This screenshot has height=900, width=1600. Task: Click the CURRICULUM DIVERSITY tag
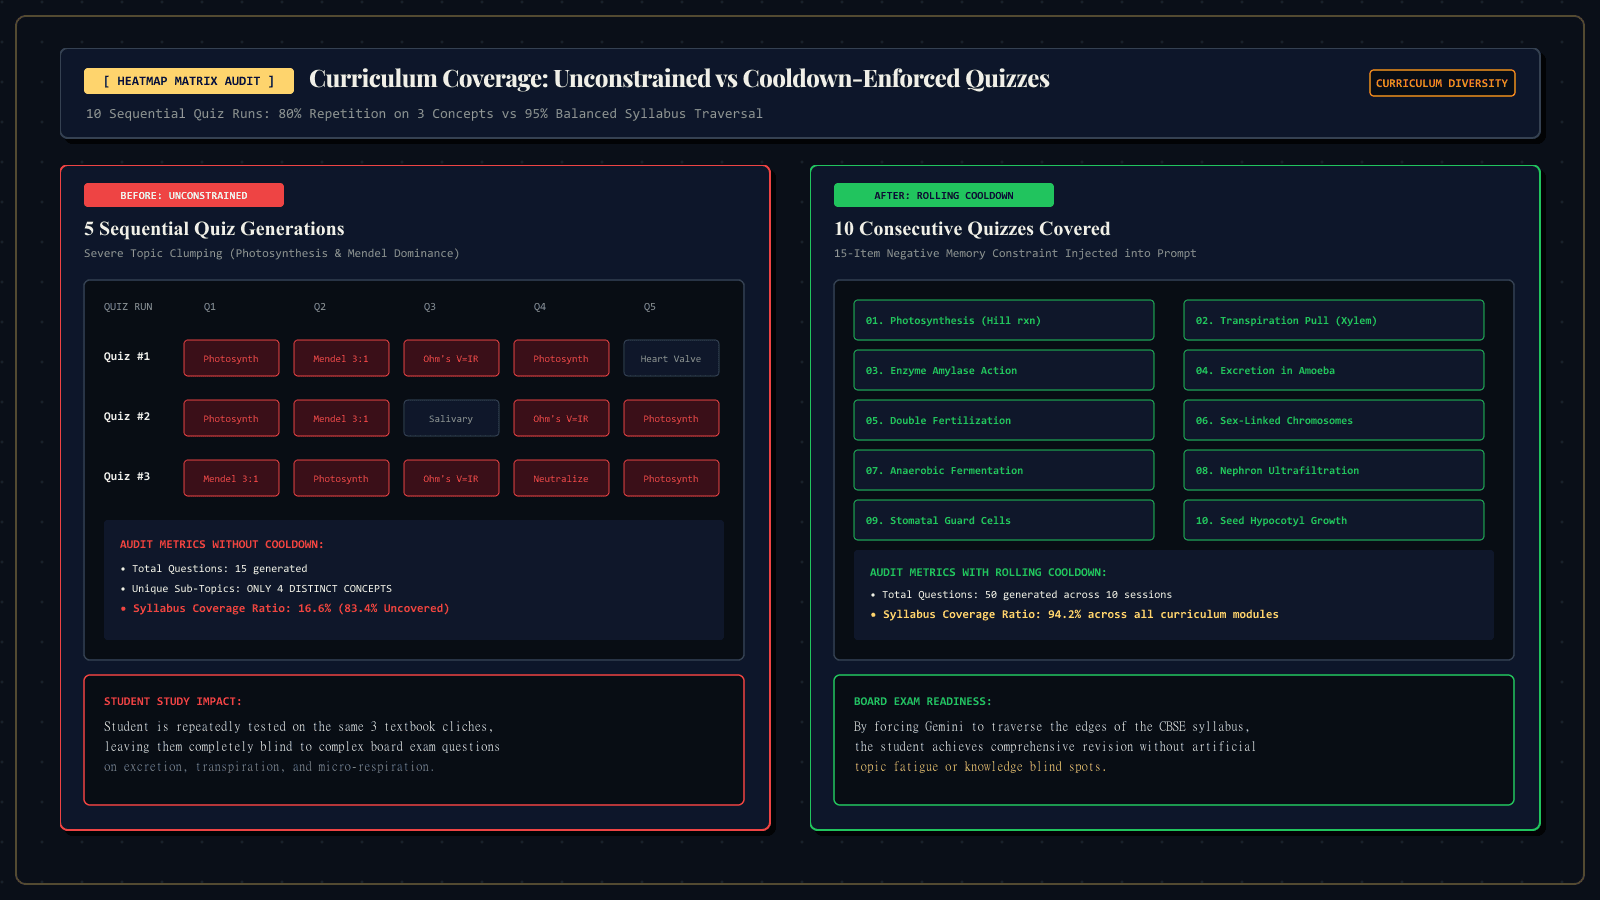point(1442,83)
